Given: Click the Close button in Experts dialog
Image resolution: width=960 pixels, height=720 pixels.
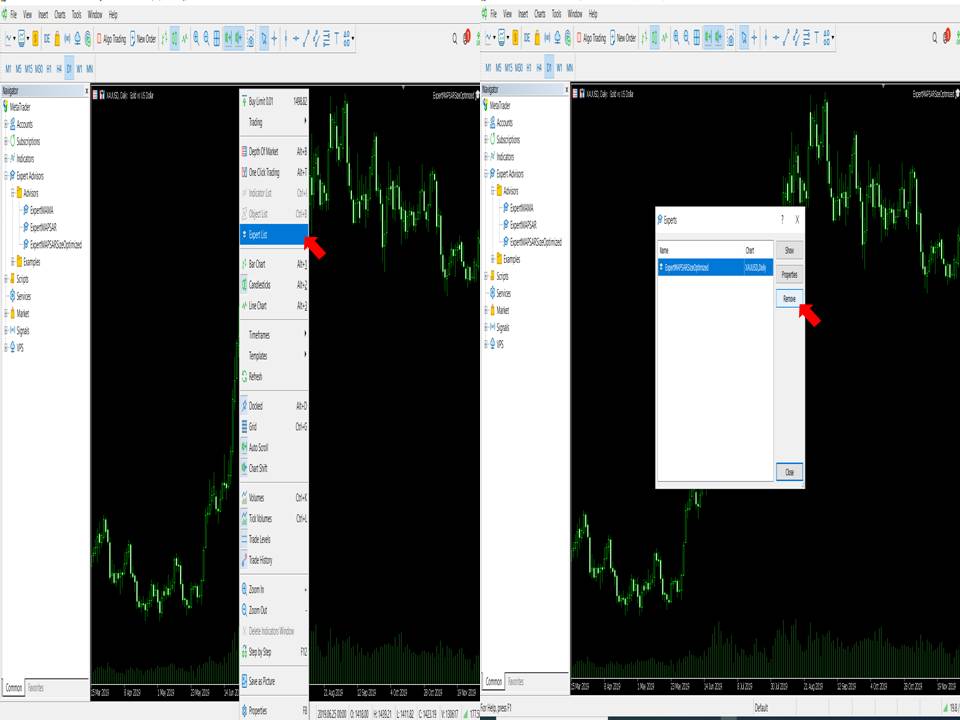Looking at the screenshot, I should coord(789,472).
